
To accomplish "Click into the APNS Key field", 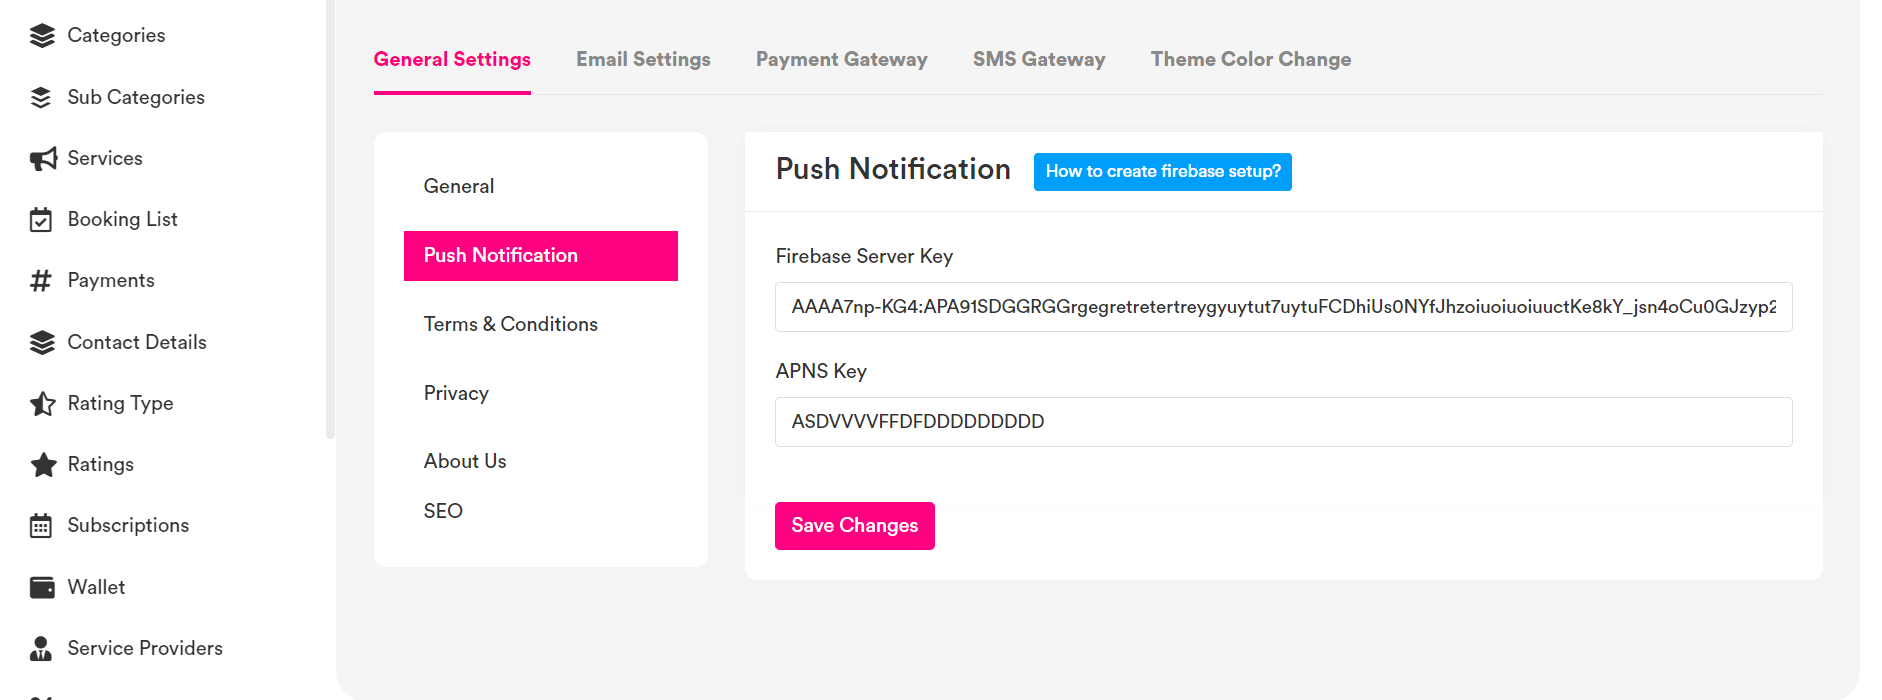I will pos(1283,422).
